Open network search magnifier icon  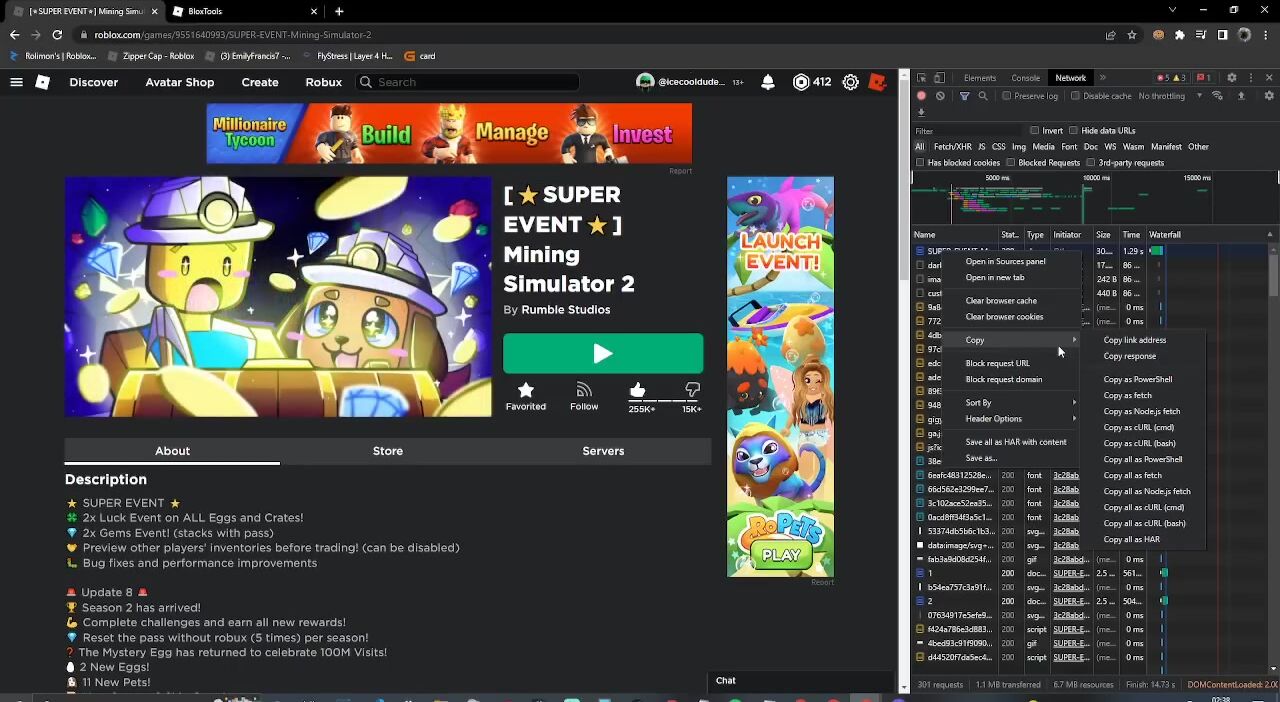pos(983,96)
